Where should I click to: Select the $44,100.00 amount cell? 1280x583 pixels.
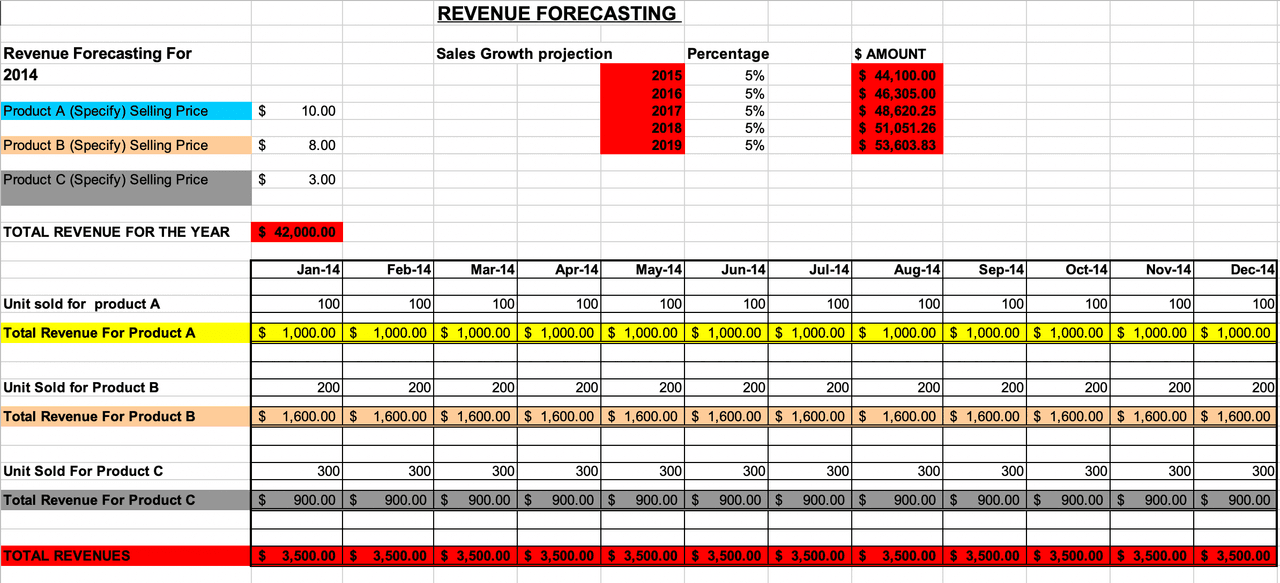point(897,76)
